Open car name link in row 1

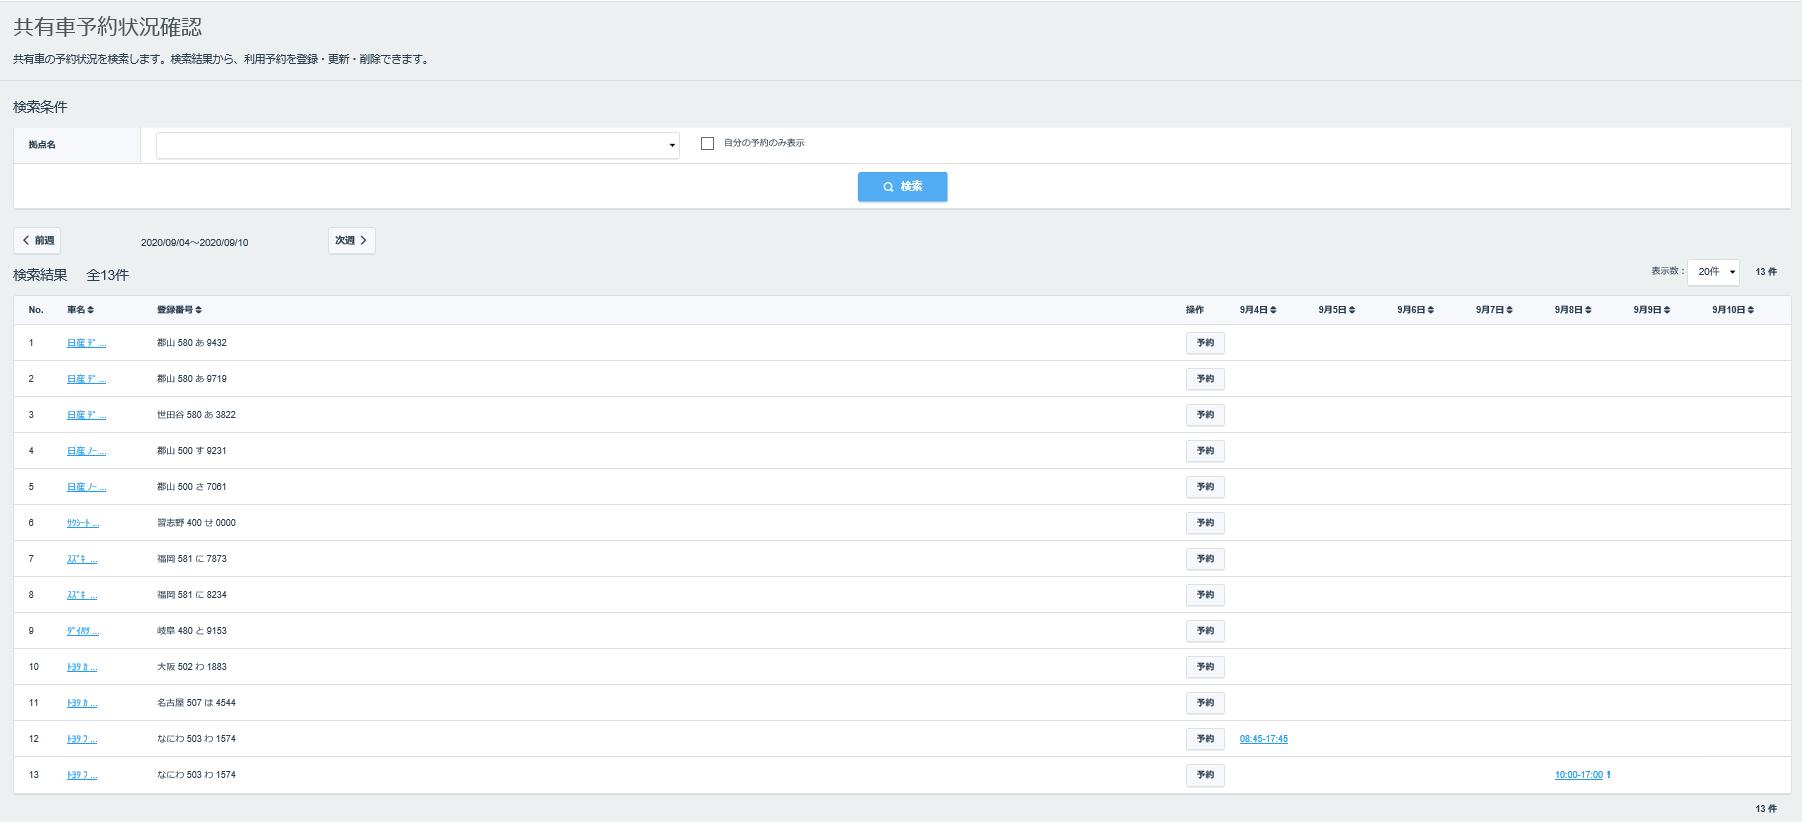[x=86, y=343]
